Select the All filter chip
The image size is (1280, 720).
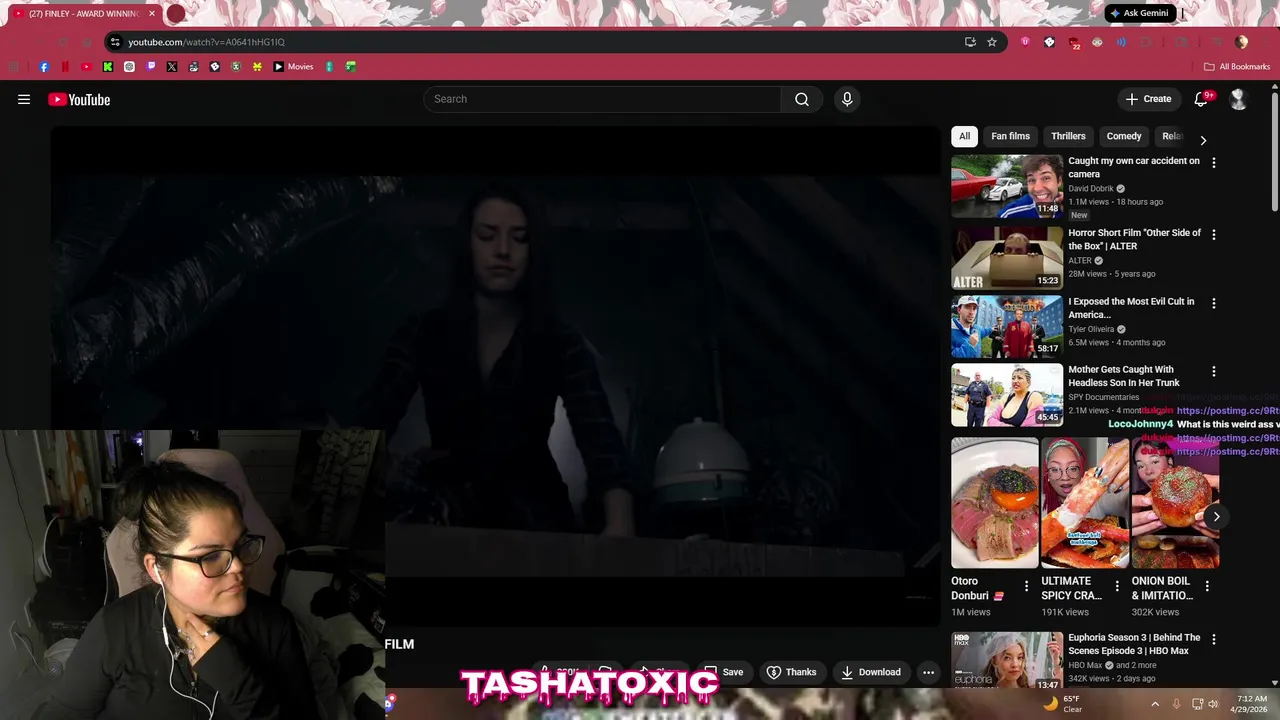tap(964, 136)
